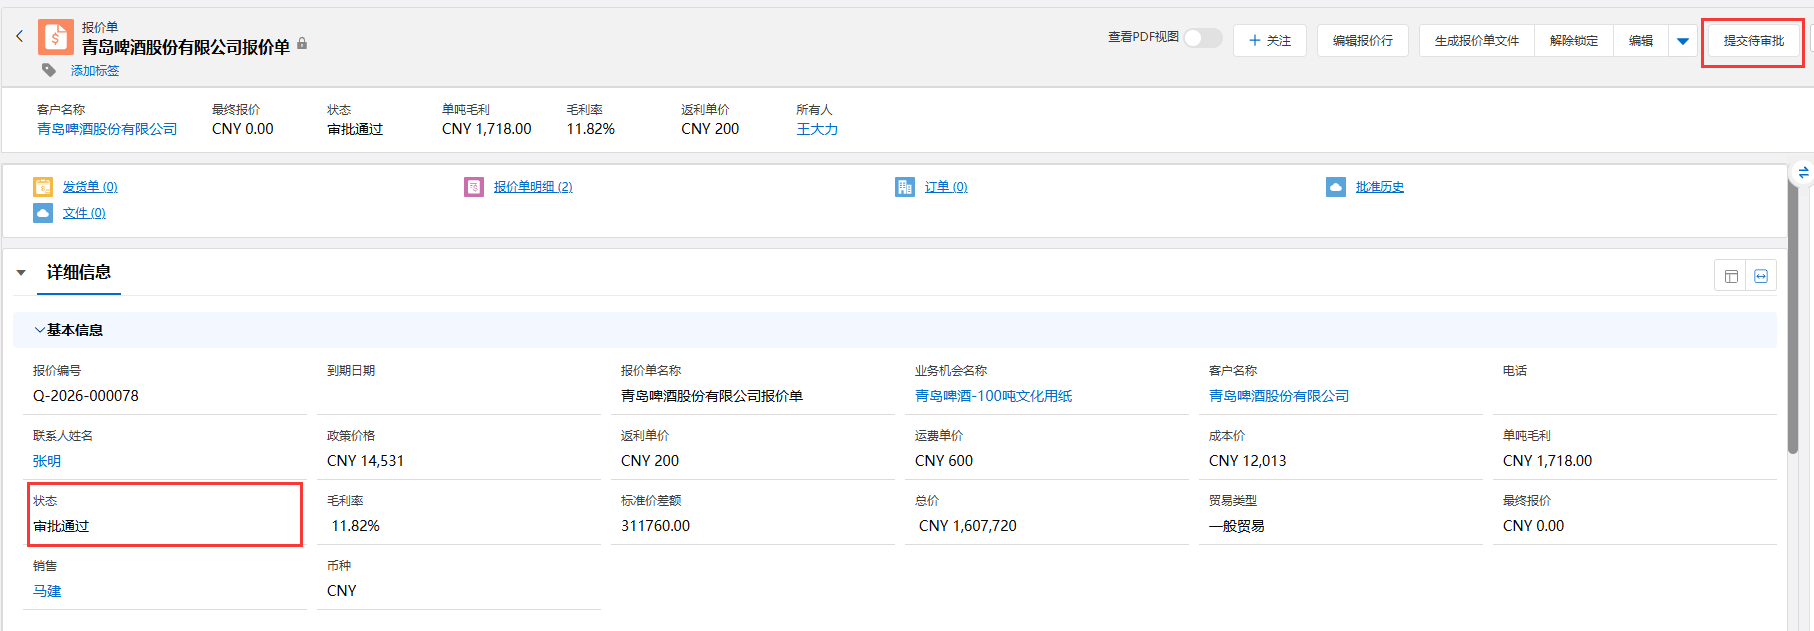Viewport: 1814px width, 631px height.
Task: Click the expand-width arrows icon in 详细信息 header
Action: pyautogui.click(x=1761, y=276)
